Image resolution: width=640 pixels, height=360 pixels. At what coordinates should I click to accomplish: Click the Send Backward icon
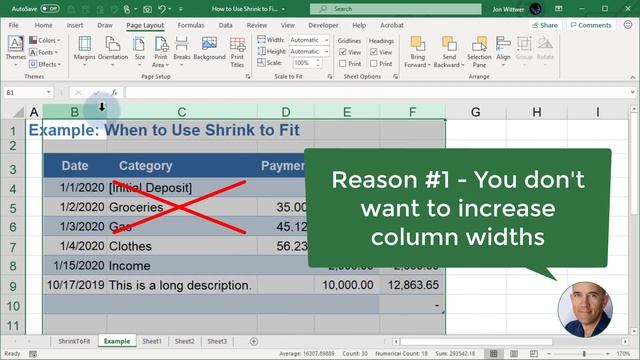pos(449,43)
